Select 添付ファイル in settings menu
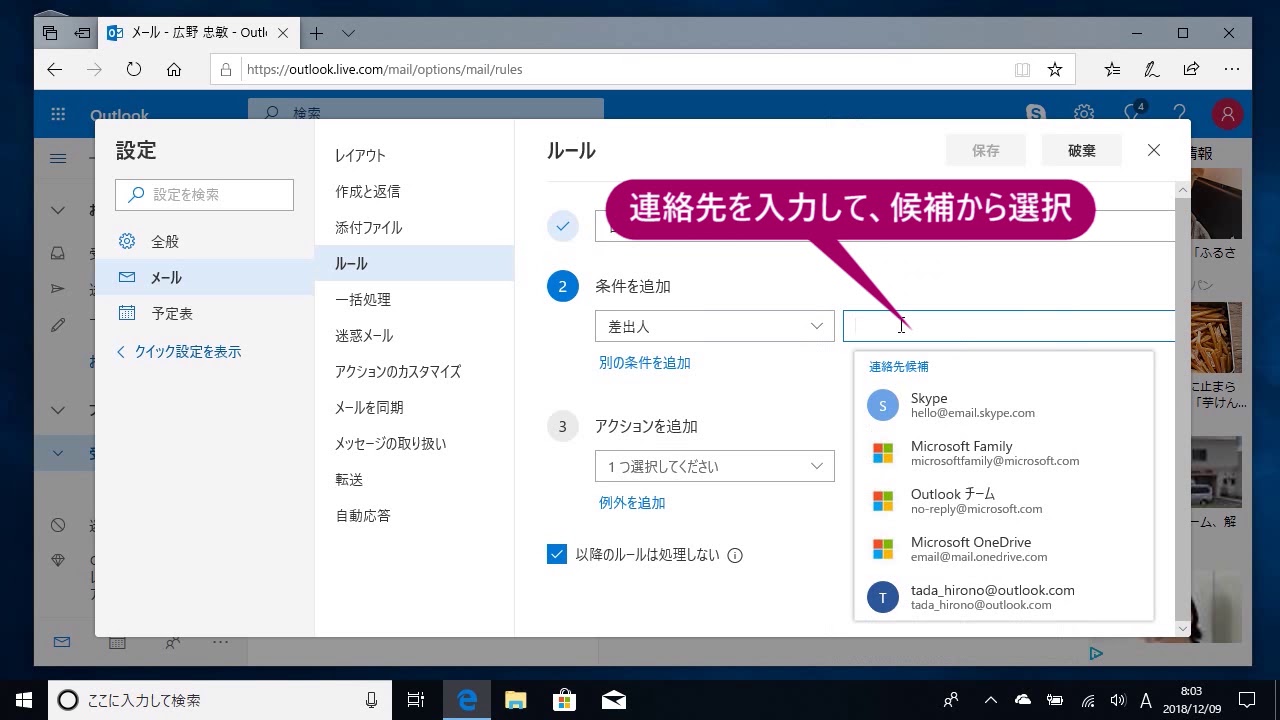 point(414,228)
